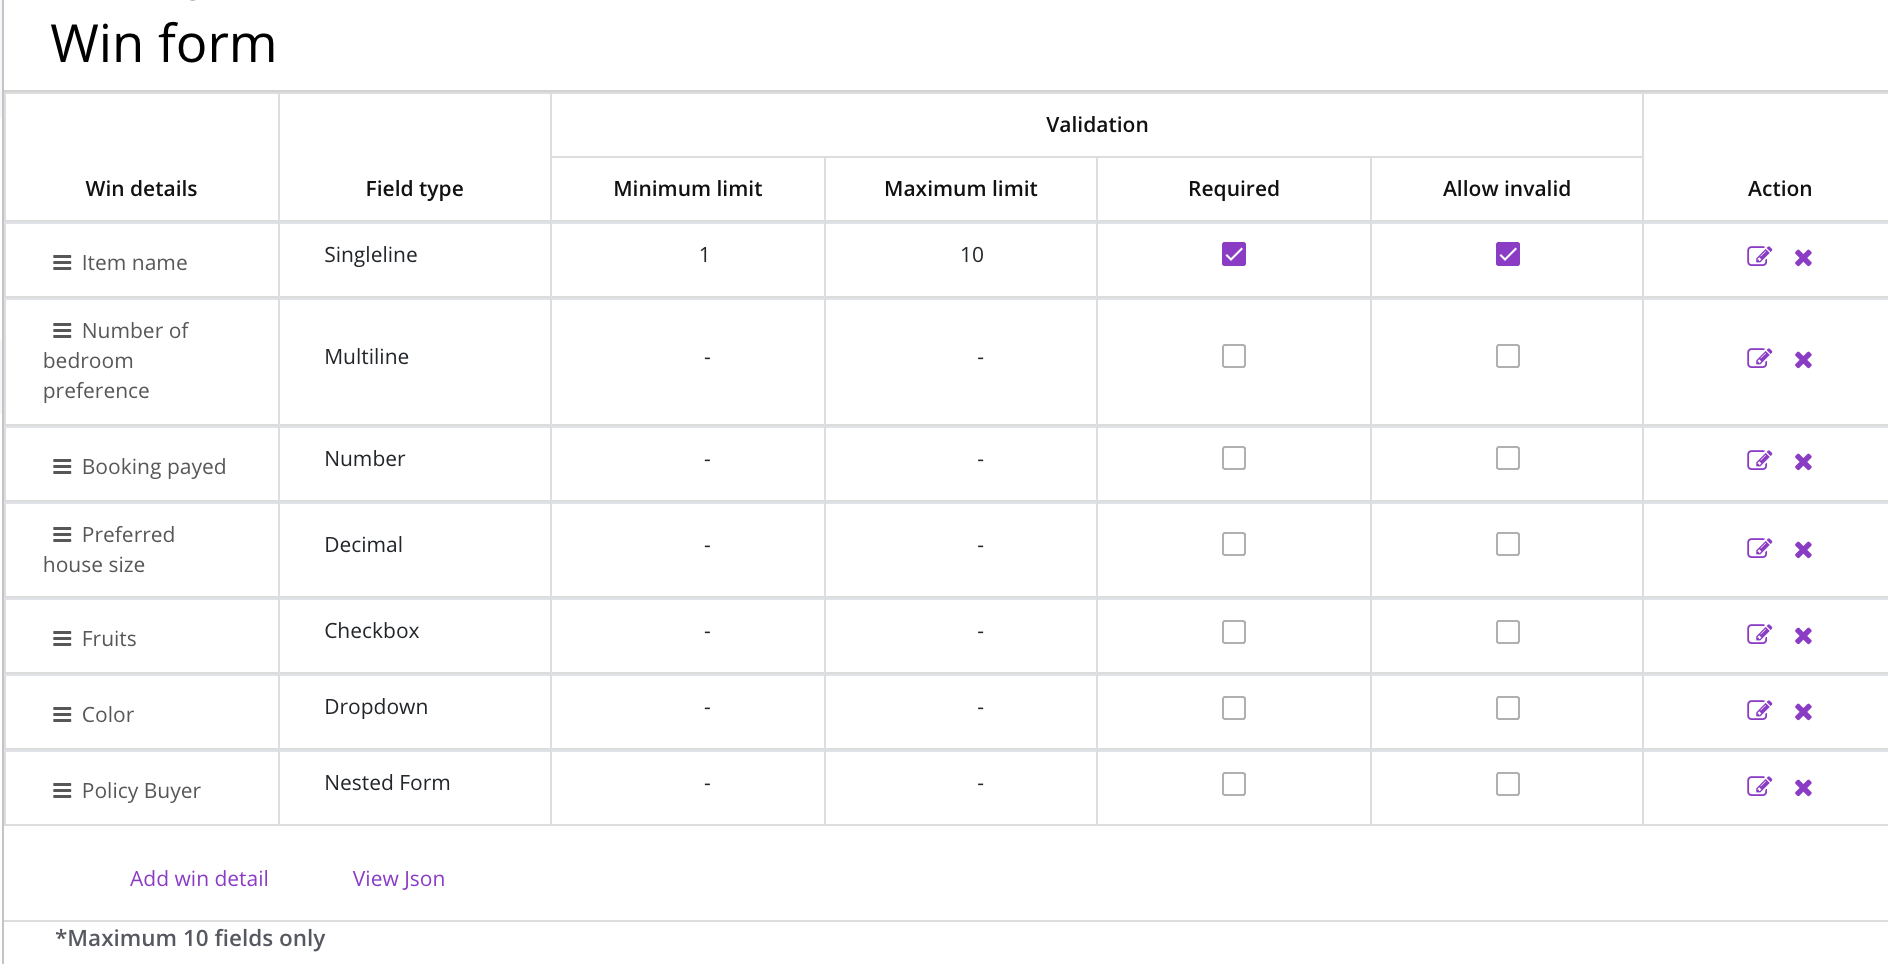Screen dimensions: 1888x964
Task: Click the edit icon for Item name
Action: (1759, 256)
